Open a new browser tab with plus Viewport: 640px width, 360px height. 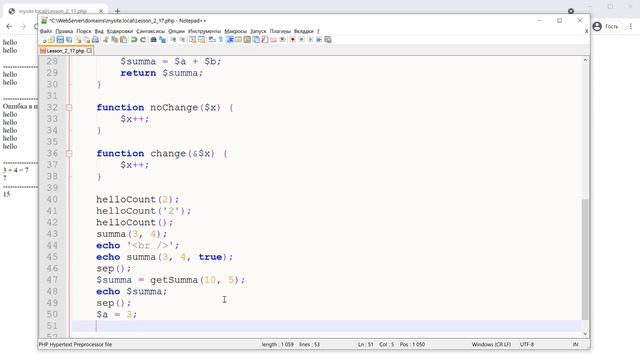pos(118,11)
